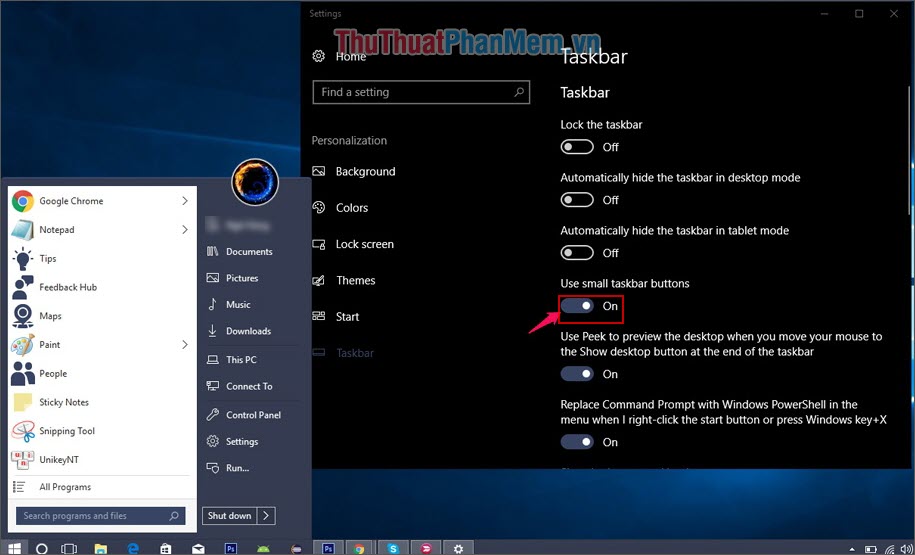This screenshot has width=915, height=555.
Task: Launch the Maps app
Action: (101, 316)
